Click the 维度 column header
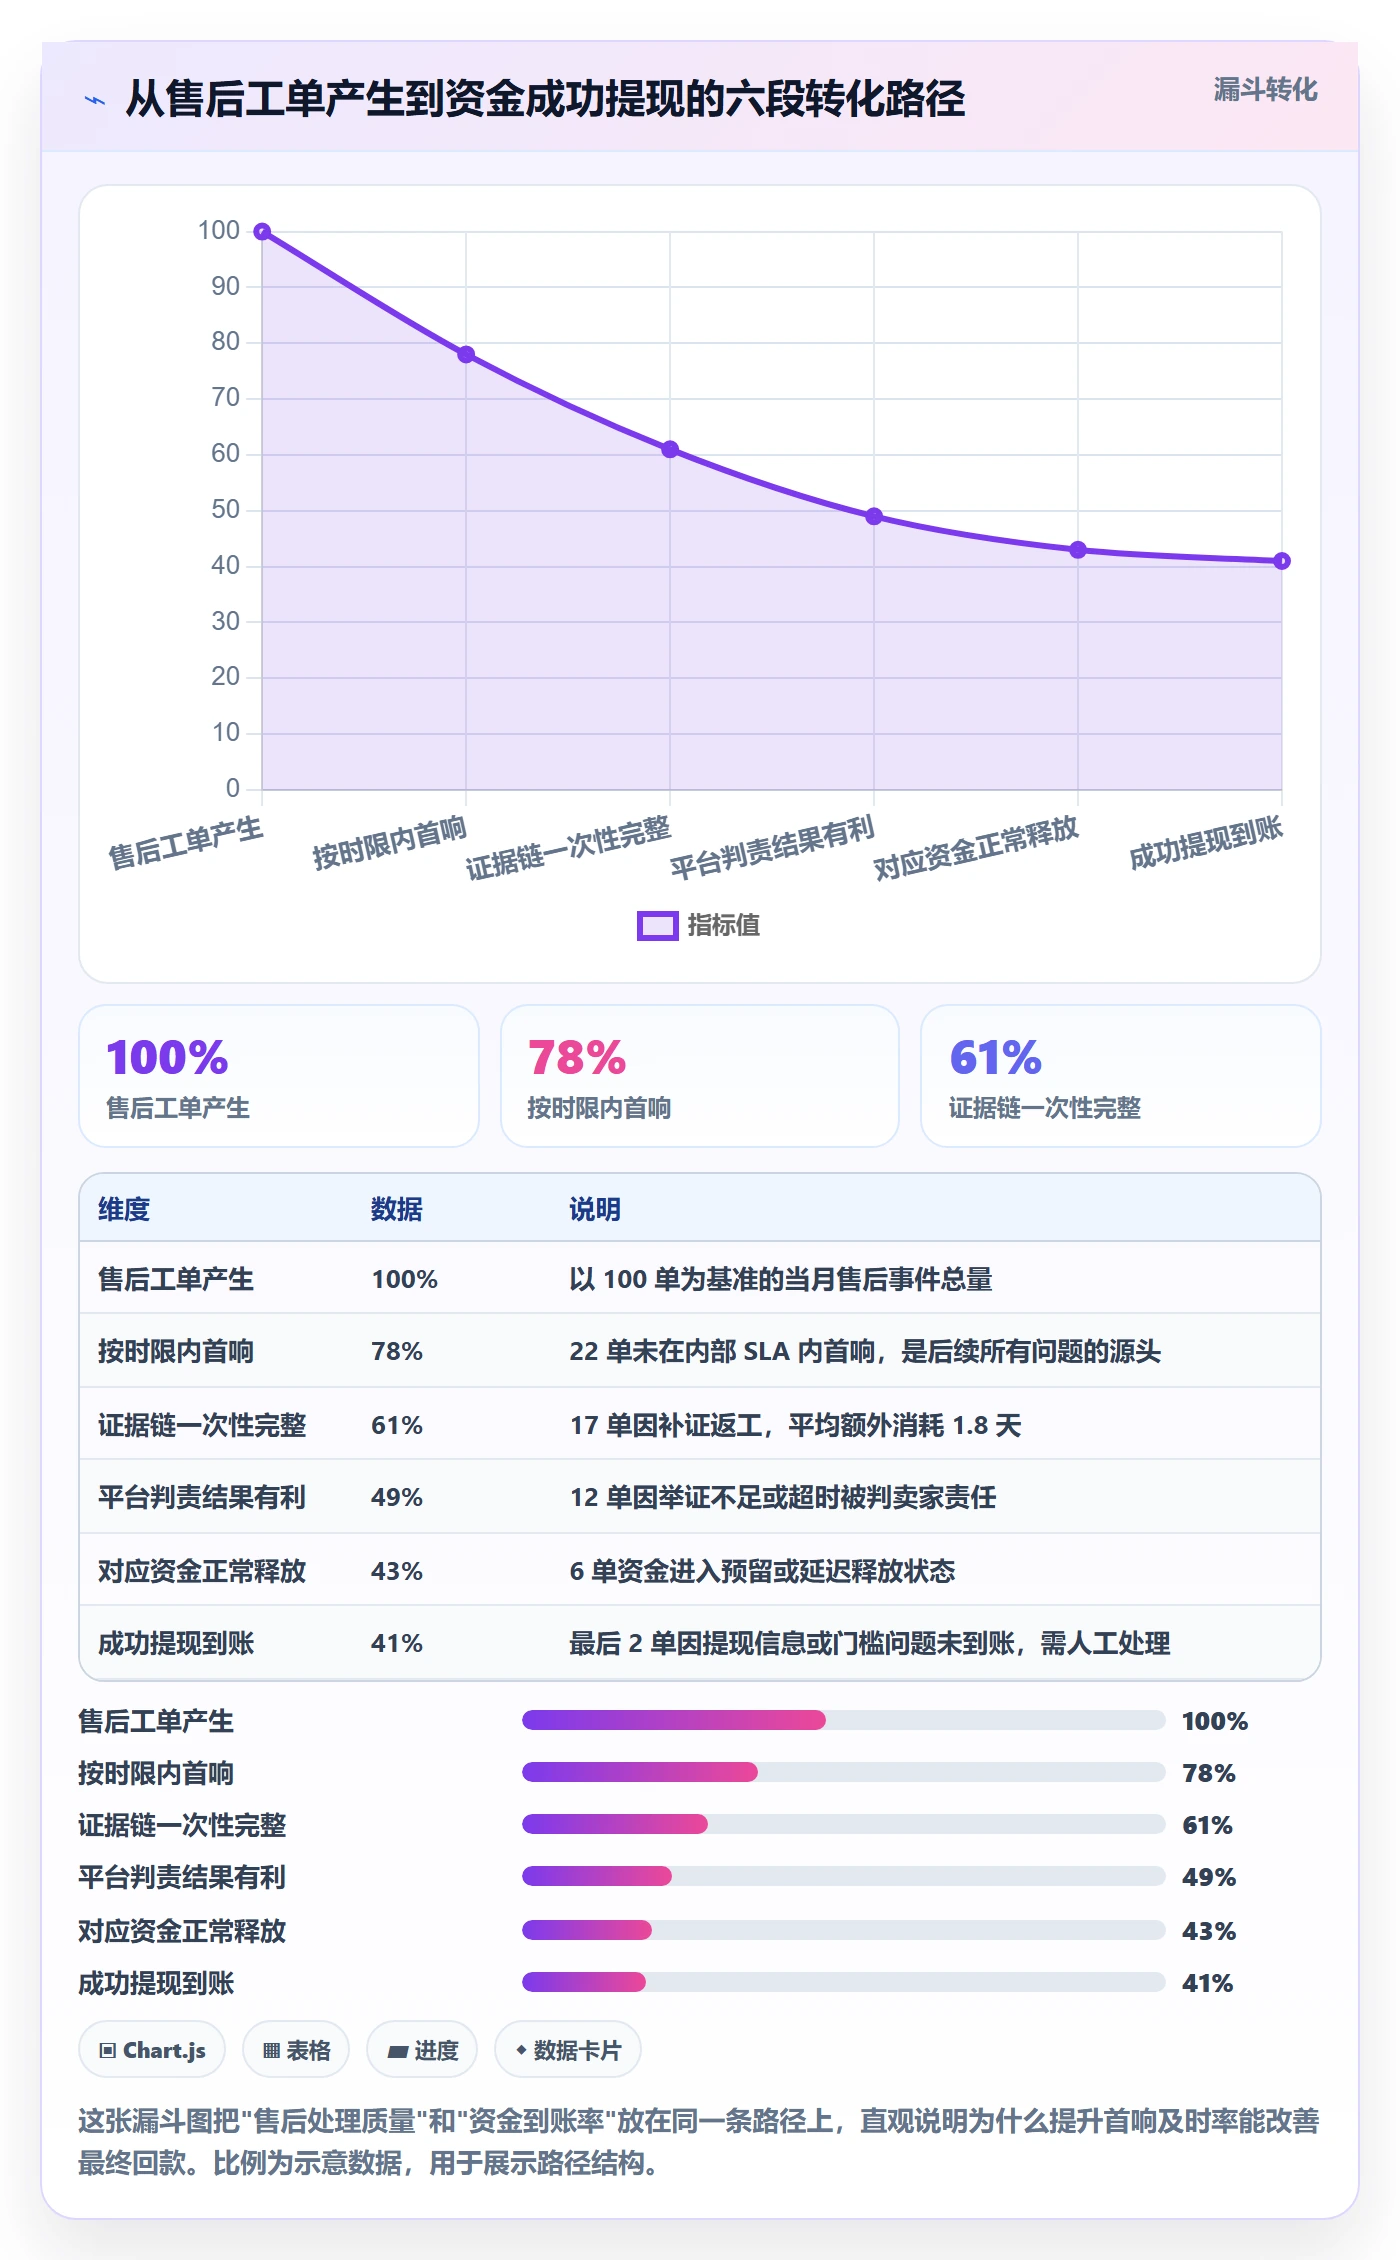Image resolution: width=1400 pixels, height=2260 pixels. coord(124,1209)
